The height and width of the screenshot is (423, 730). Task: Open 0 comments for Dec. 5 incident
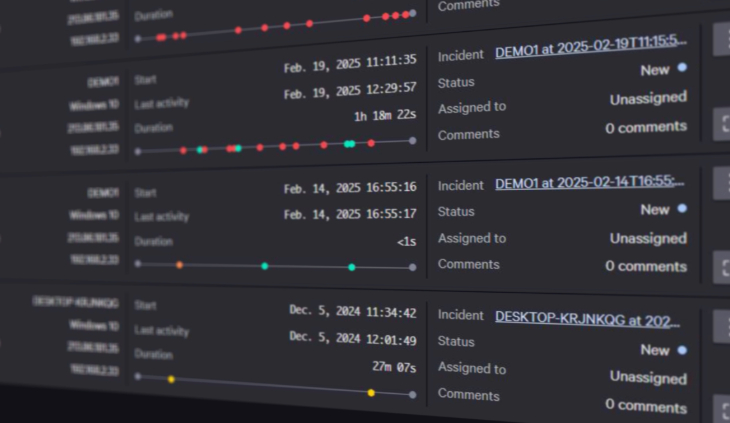[x=645, y=404]
